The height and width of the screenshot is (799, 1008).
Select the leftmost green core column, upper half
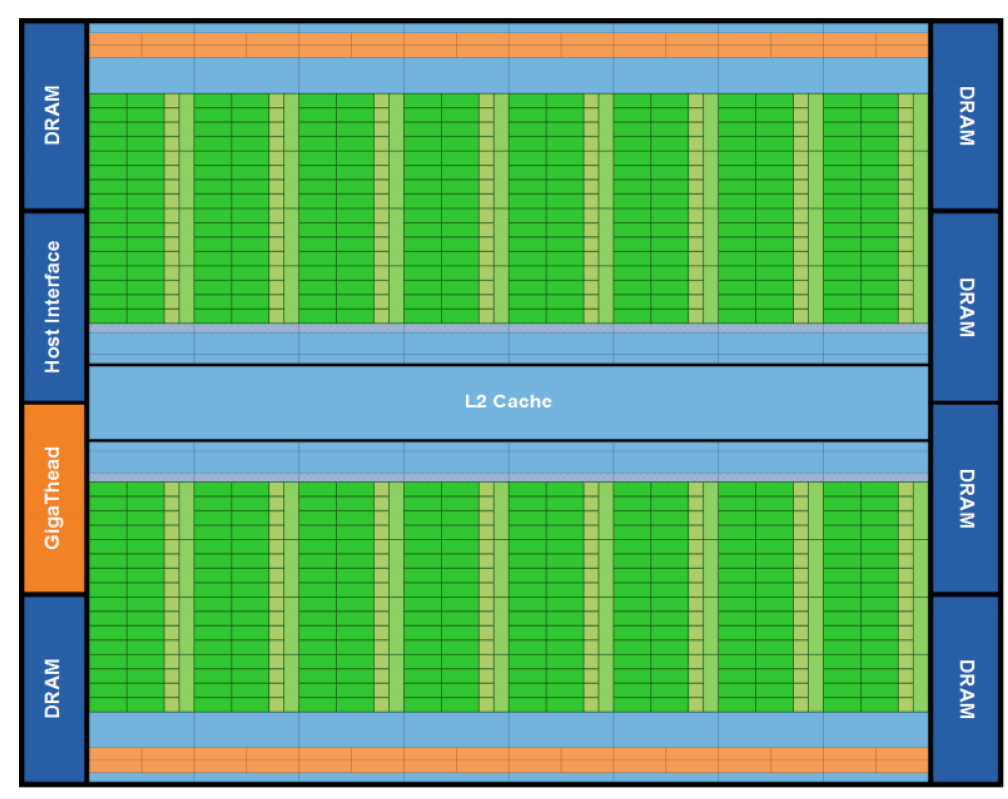pos(127,208)
